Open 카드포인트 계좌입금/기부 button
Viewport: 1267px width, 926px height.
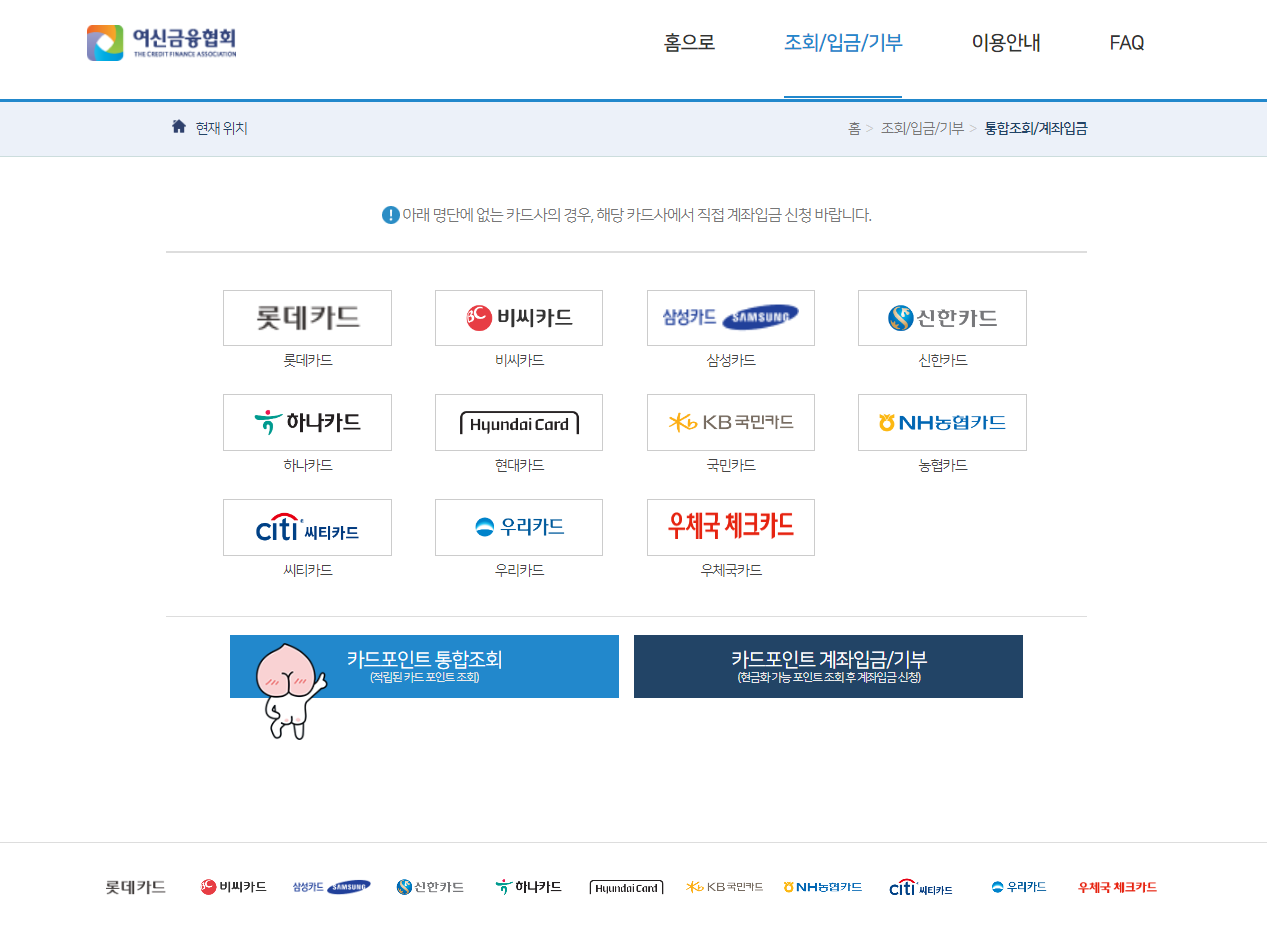[828, 666]
